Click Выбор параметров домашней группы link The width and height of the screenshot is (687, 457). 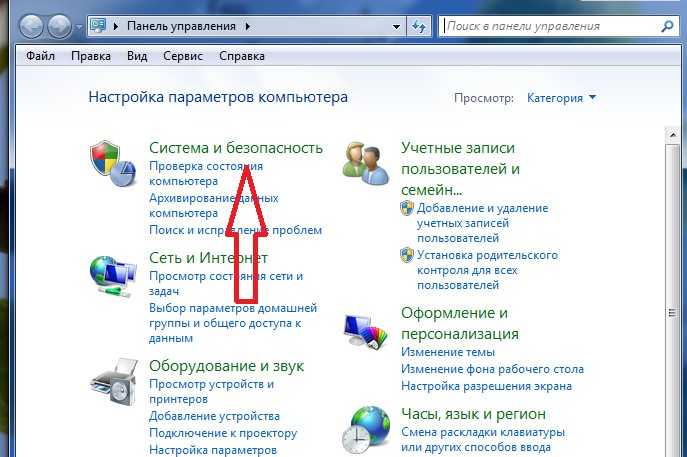233,323
